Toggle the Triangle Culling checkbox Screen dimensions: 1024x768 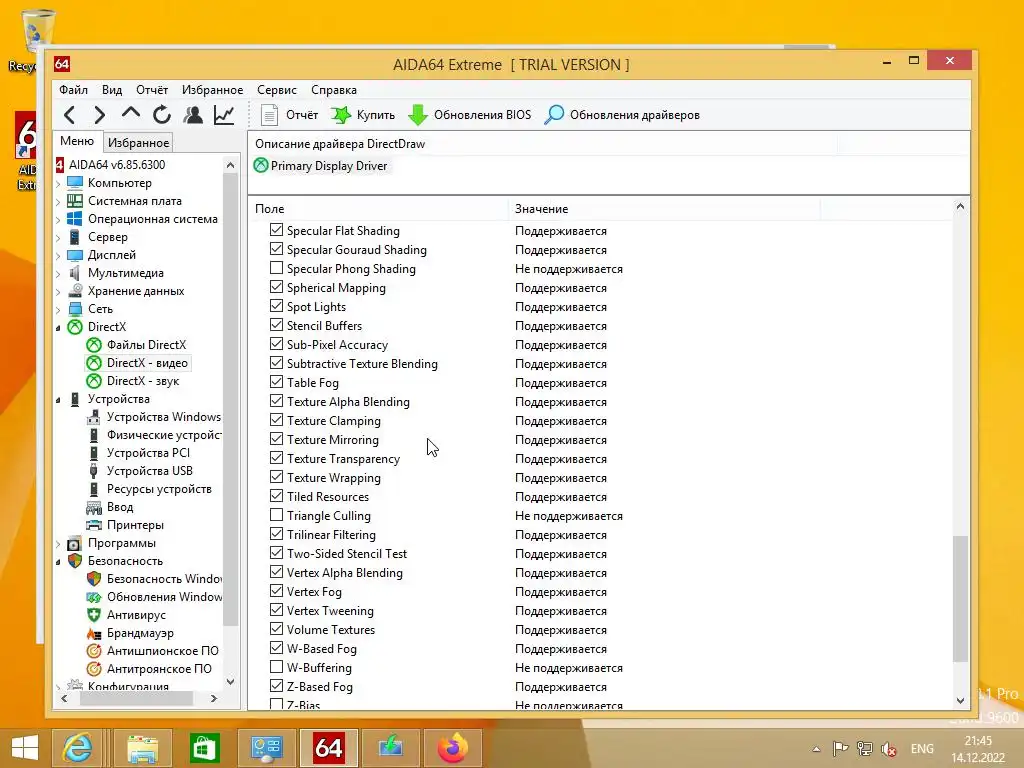click(x=276, y=515)
